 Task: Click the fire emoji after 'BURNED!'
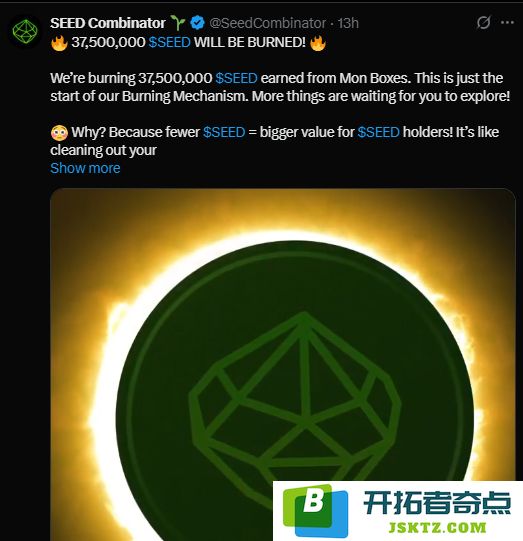318,43
